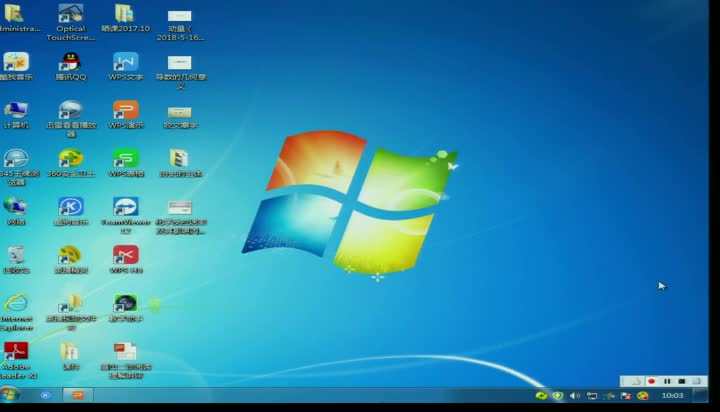Launch the Xunlei video player shortcut

pos(71,119)
